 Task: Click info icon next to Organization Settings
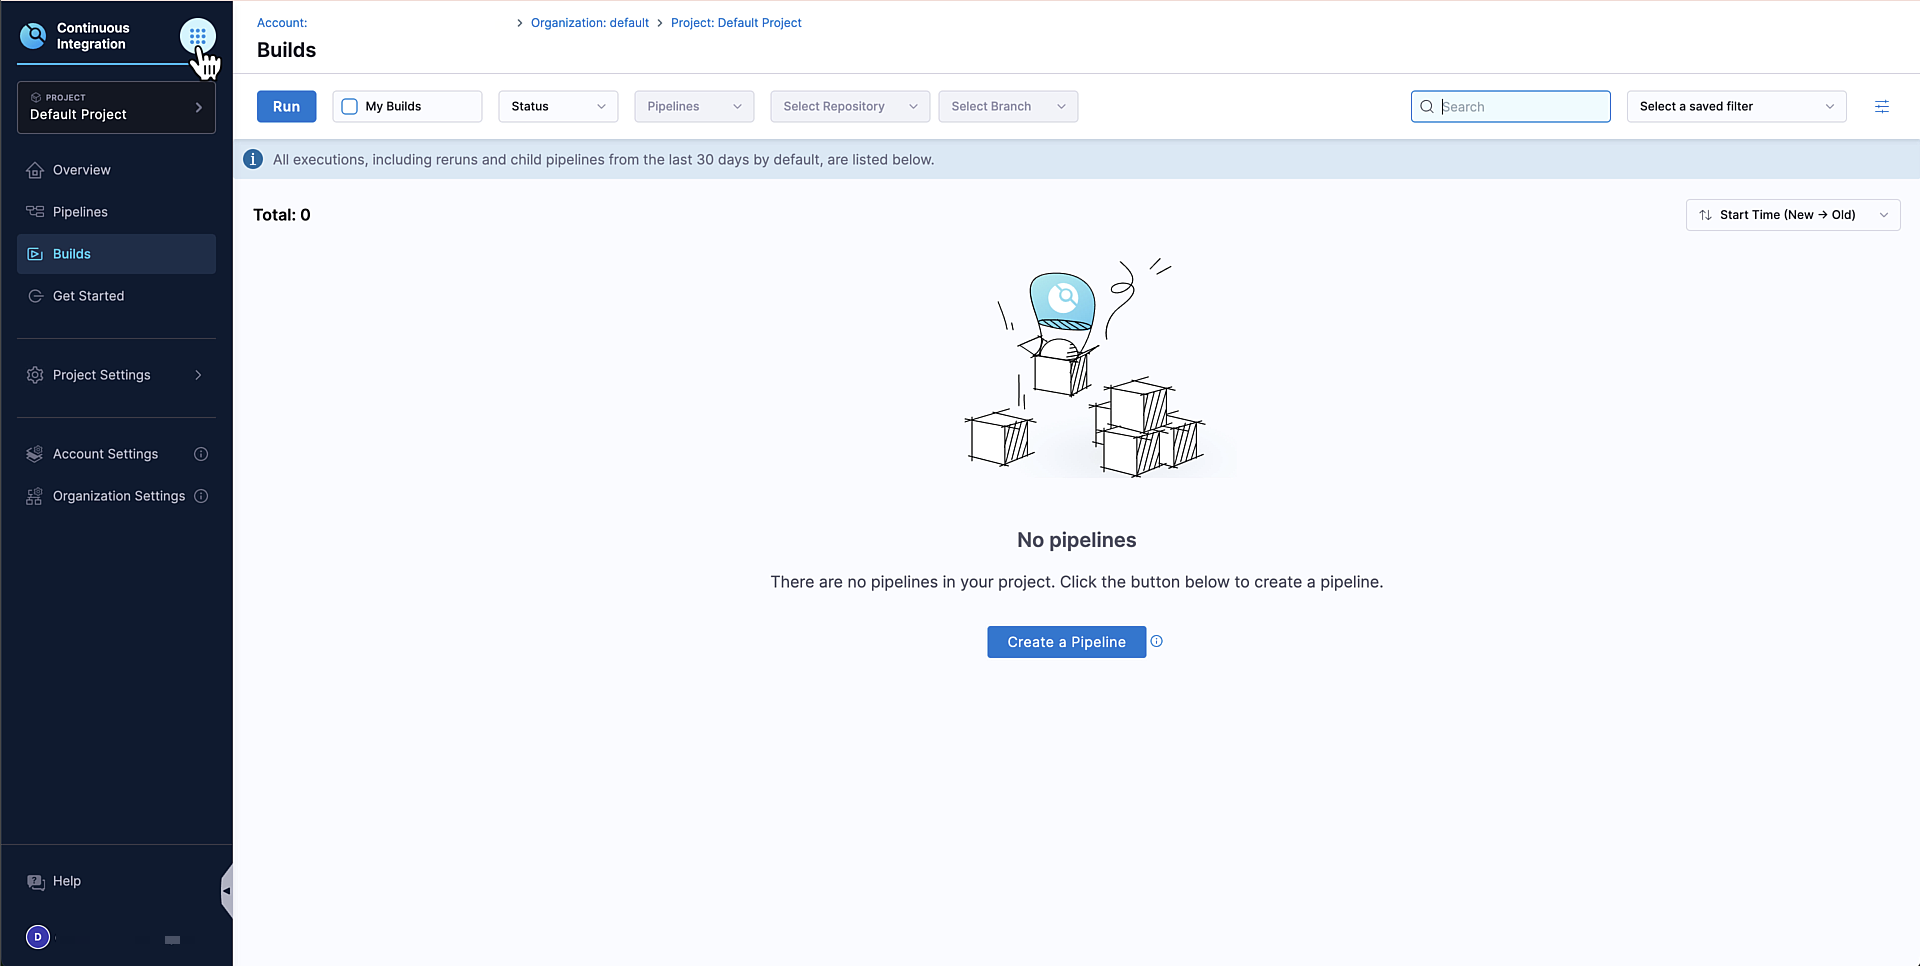click(201, 496)
